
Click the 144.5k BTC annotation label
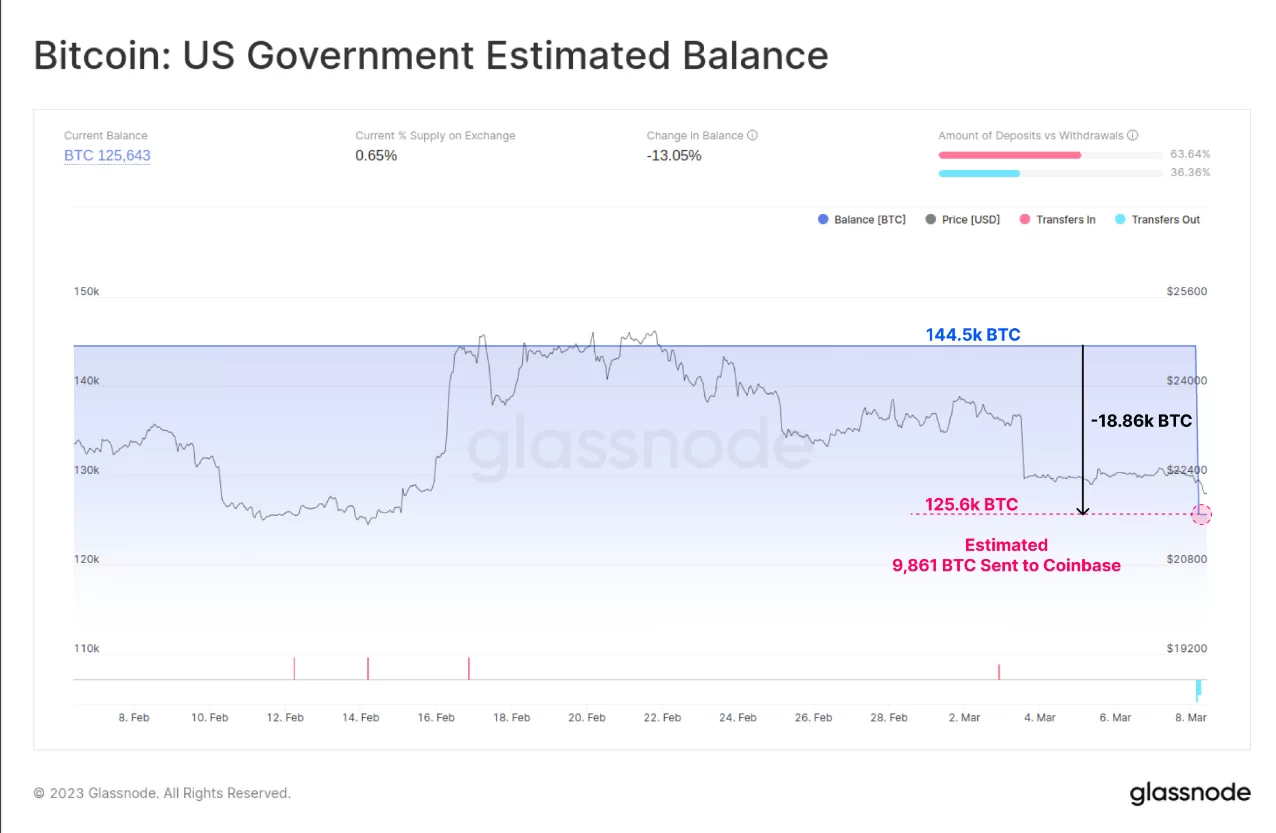[x=972, y=335]
